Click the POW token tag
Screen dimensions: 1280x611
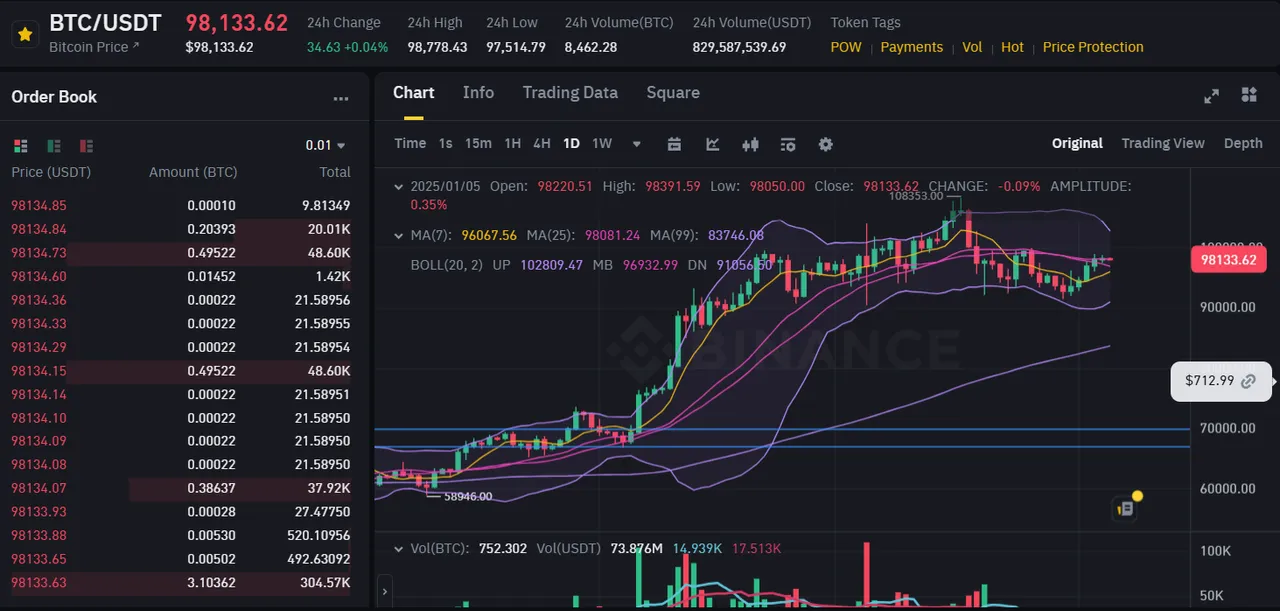click(846, 47)
